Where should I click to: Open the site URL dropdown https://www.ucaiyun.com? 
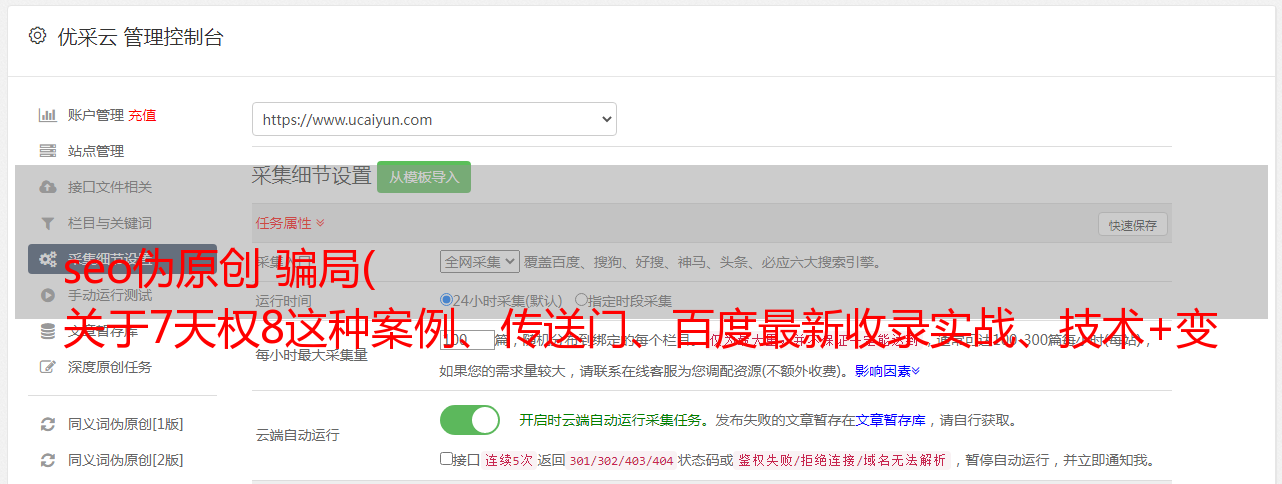tap(434, 119)
